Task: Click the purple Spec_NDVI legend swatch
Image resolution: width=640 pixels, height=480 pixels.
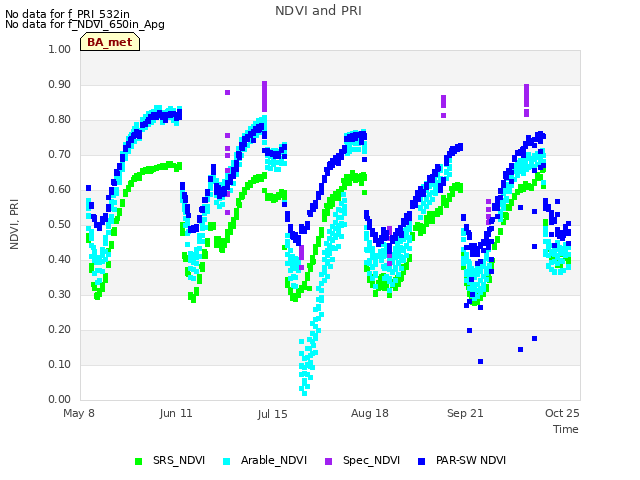Action: tap(328, 461)
